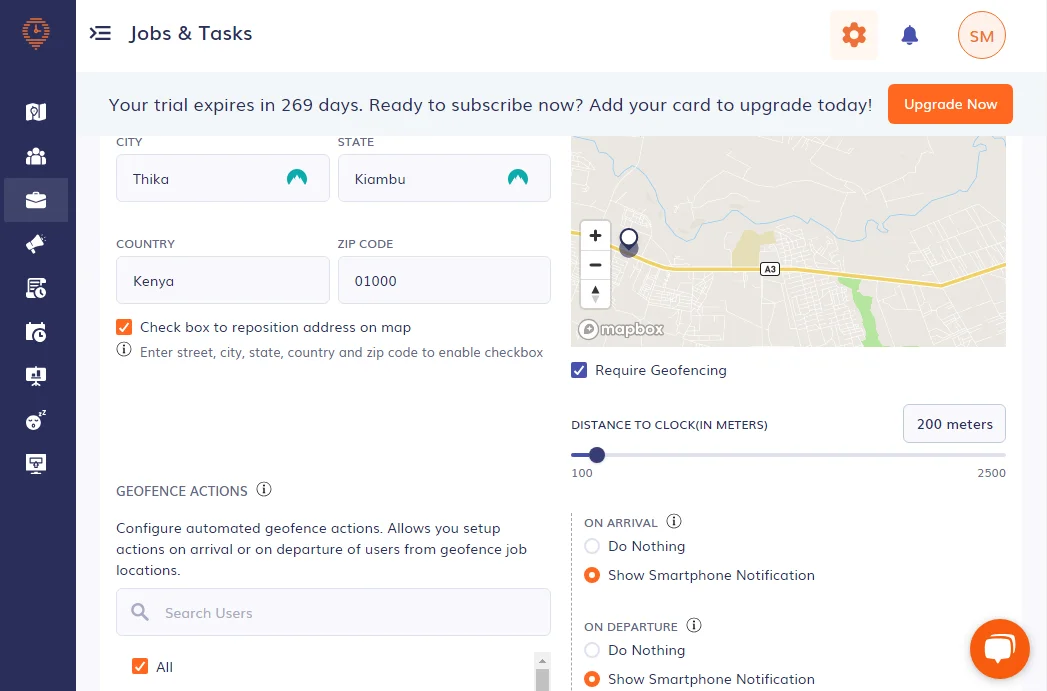Click the Zip Code field 01000
This screenshot has height=691, width=1047.
(x=444, y=280)
